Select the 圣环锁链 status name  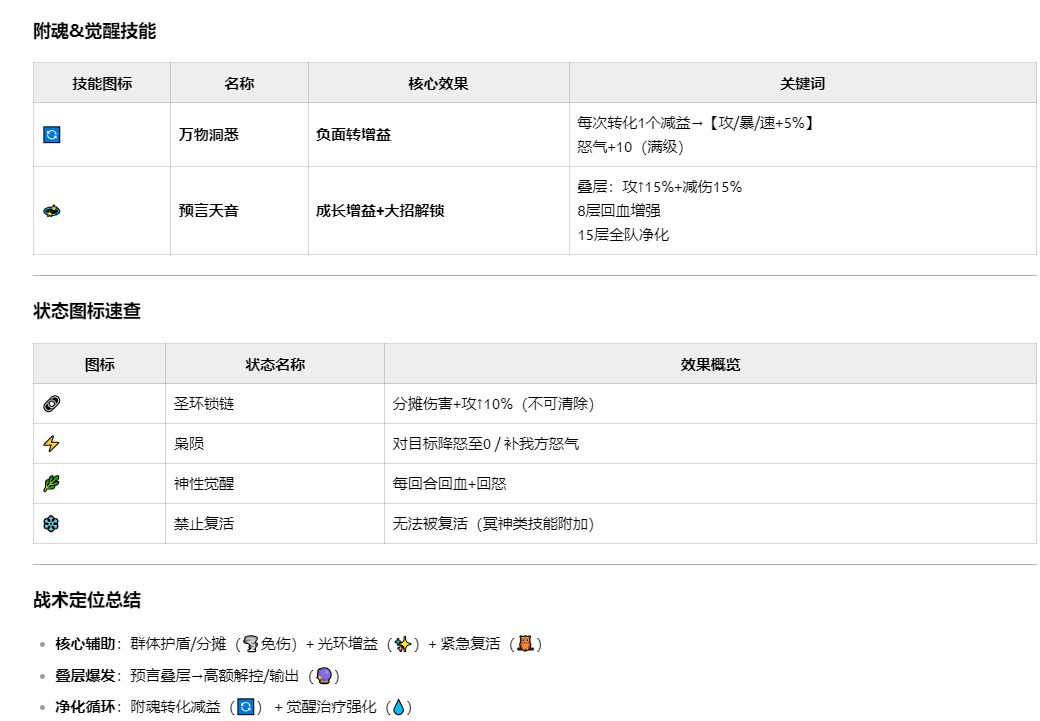click(x=204, y=403)
